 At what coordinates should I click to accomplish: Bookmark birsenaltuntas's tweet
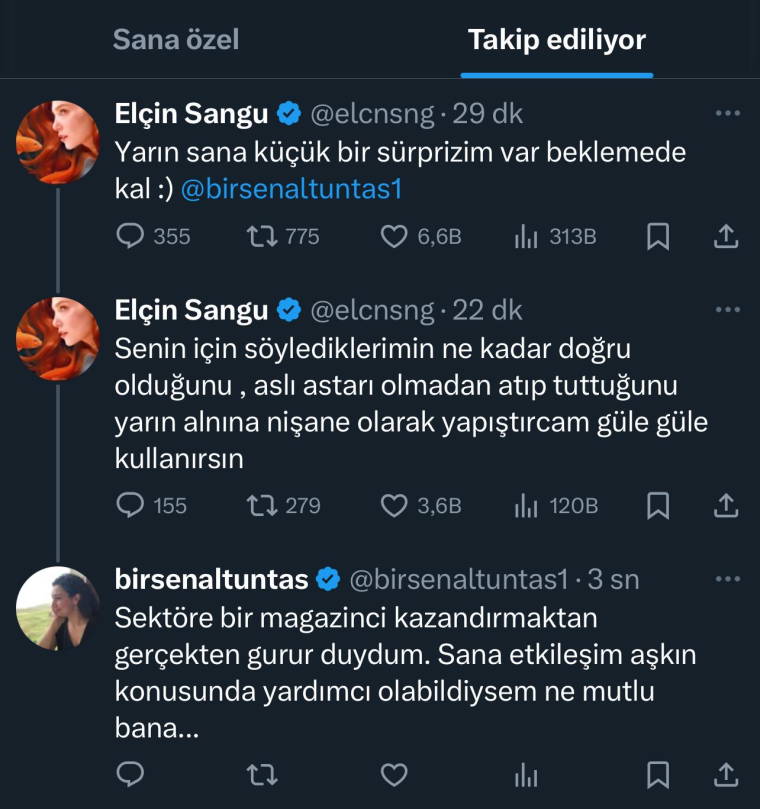pyautogui.click(x=657, y=774)
